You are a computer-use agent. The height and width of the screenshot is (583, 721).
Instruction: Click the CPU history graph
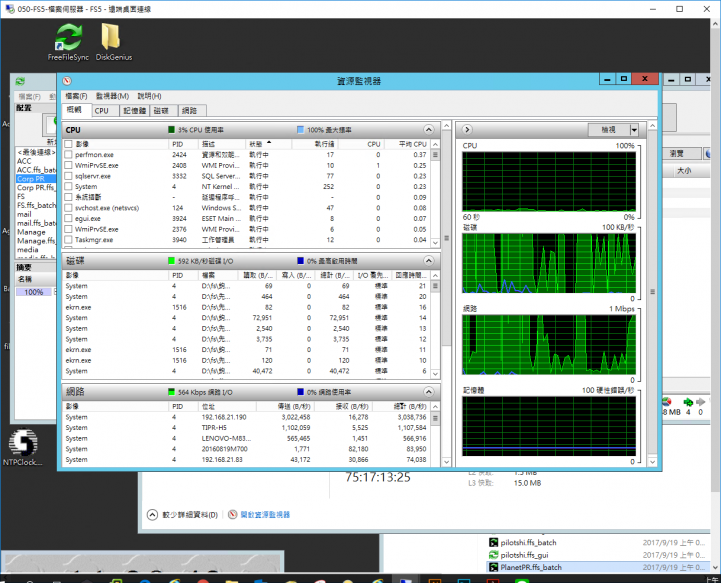(549, 182)
